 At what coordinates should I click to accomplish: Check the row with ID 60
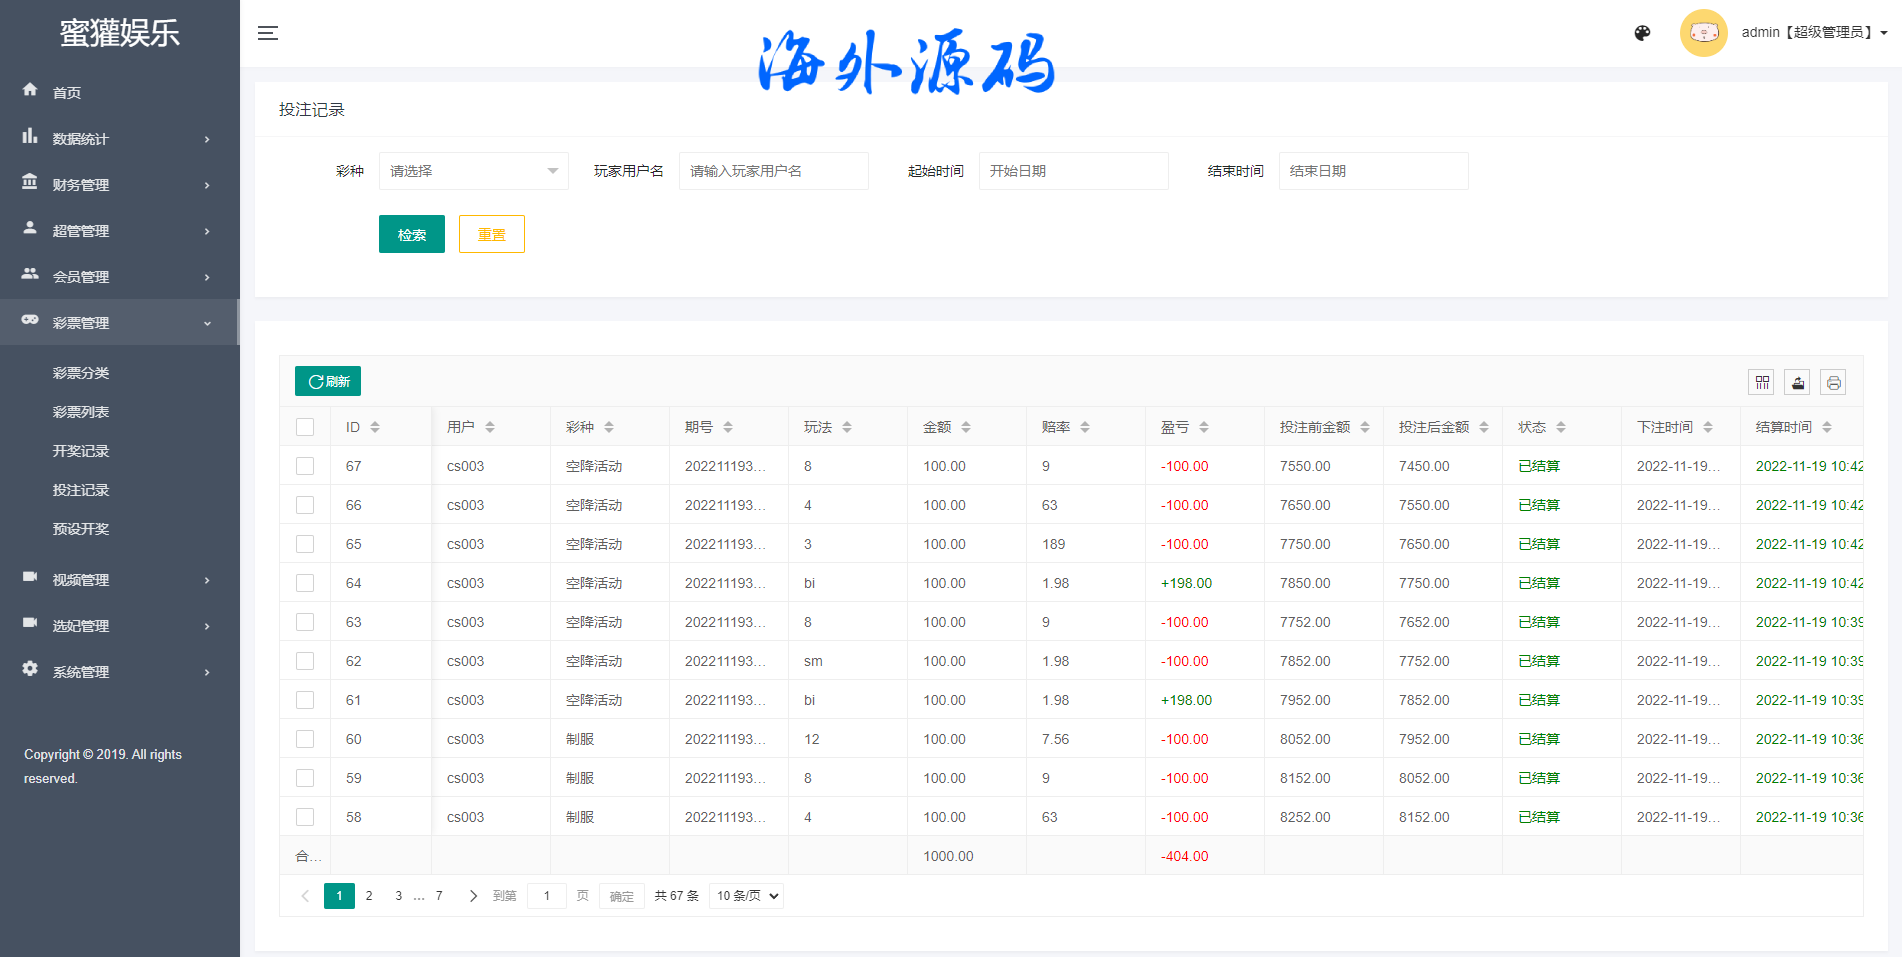pyautogui.click(x=305, y=739)
